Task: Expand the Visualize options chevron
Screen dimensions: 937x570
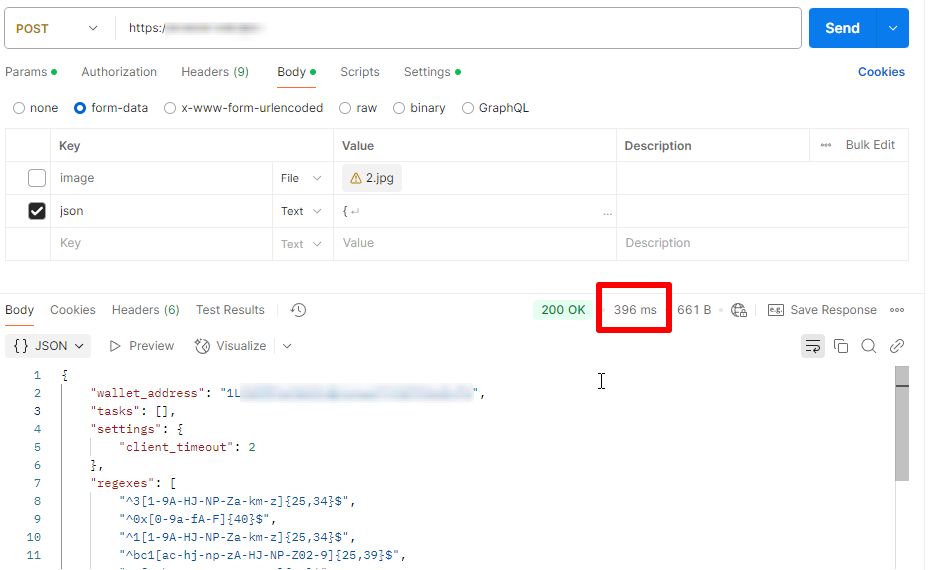Action: (x=287, y=346)
